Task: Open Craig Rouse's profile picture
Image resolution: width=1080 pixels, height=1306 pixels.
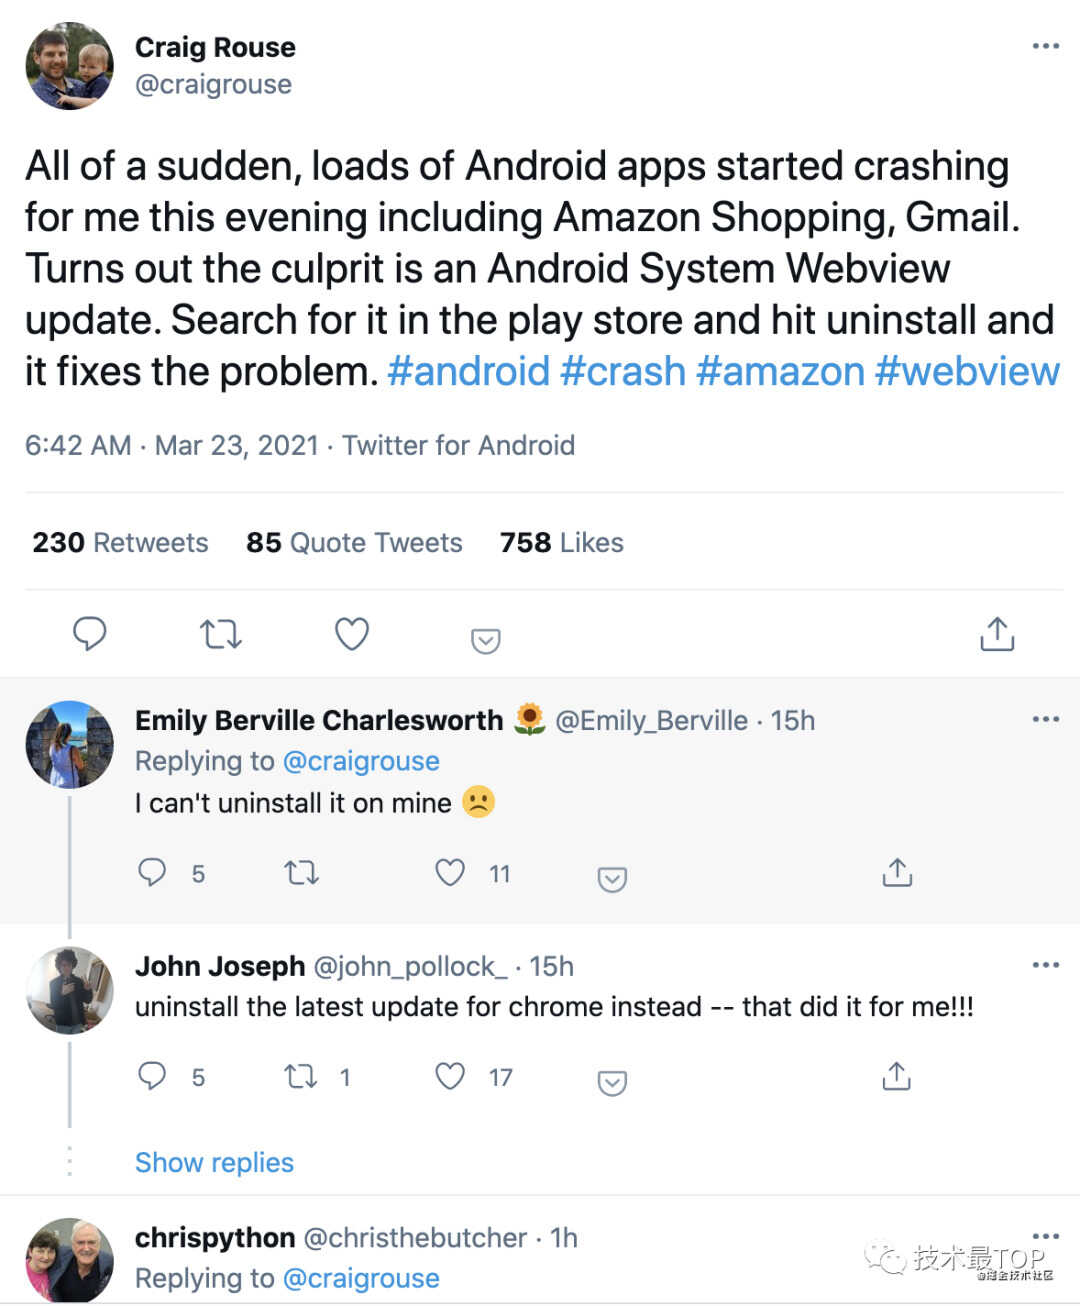Action: tap(69, 66)
